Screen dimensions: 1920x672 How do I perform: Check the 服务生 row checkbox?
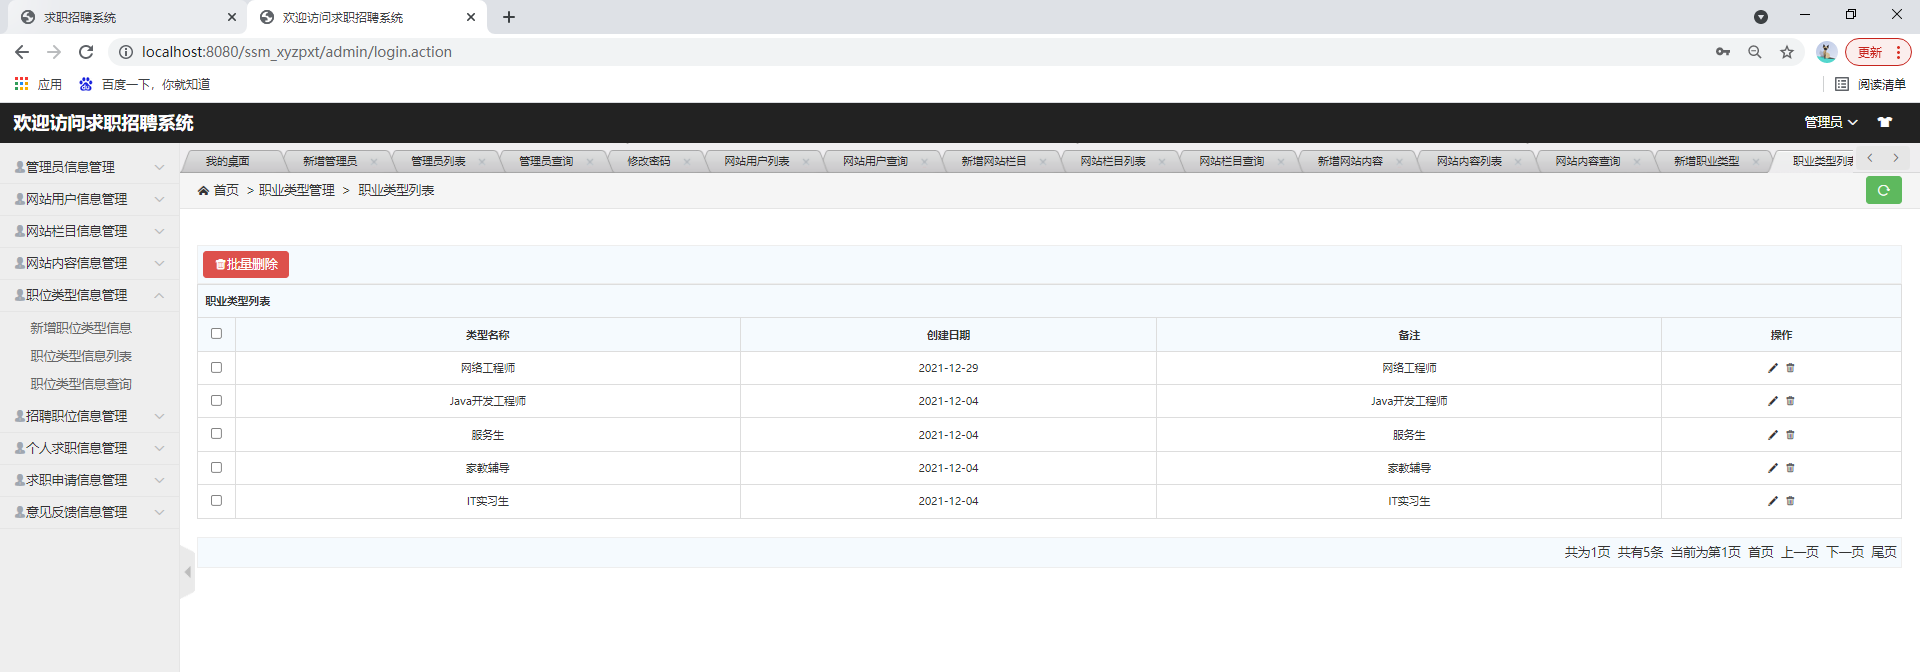(216, 434)
